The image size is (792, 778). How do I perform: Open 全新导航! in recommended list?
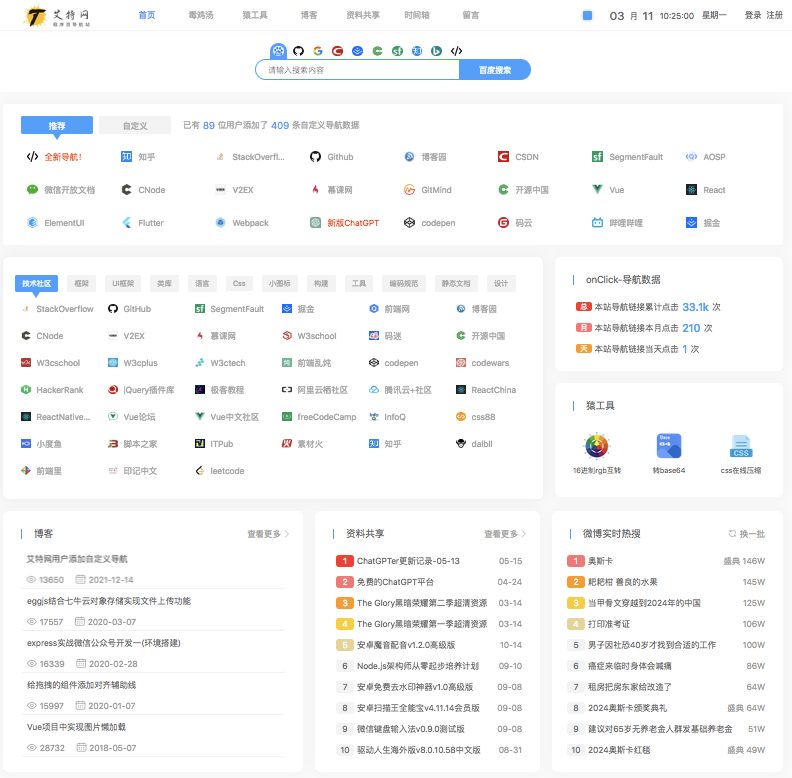pos(54,157)
